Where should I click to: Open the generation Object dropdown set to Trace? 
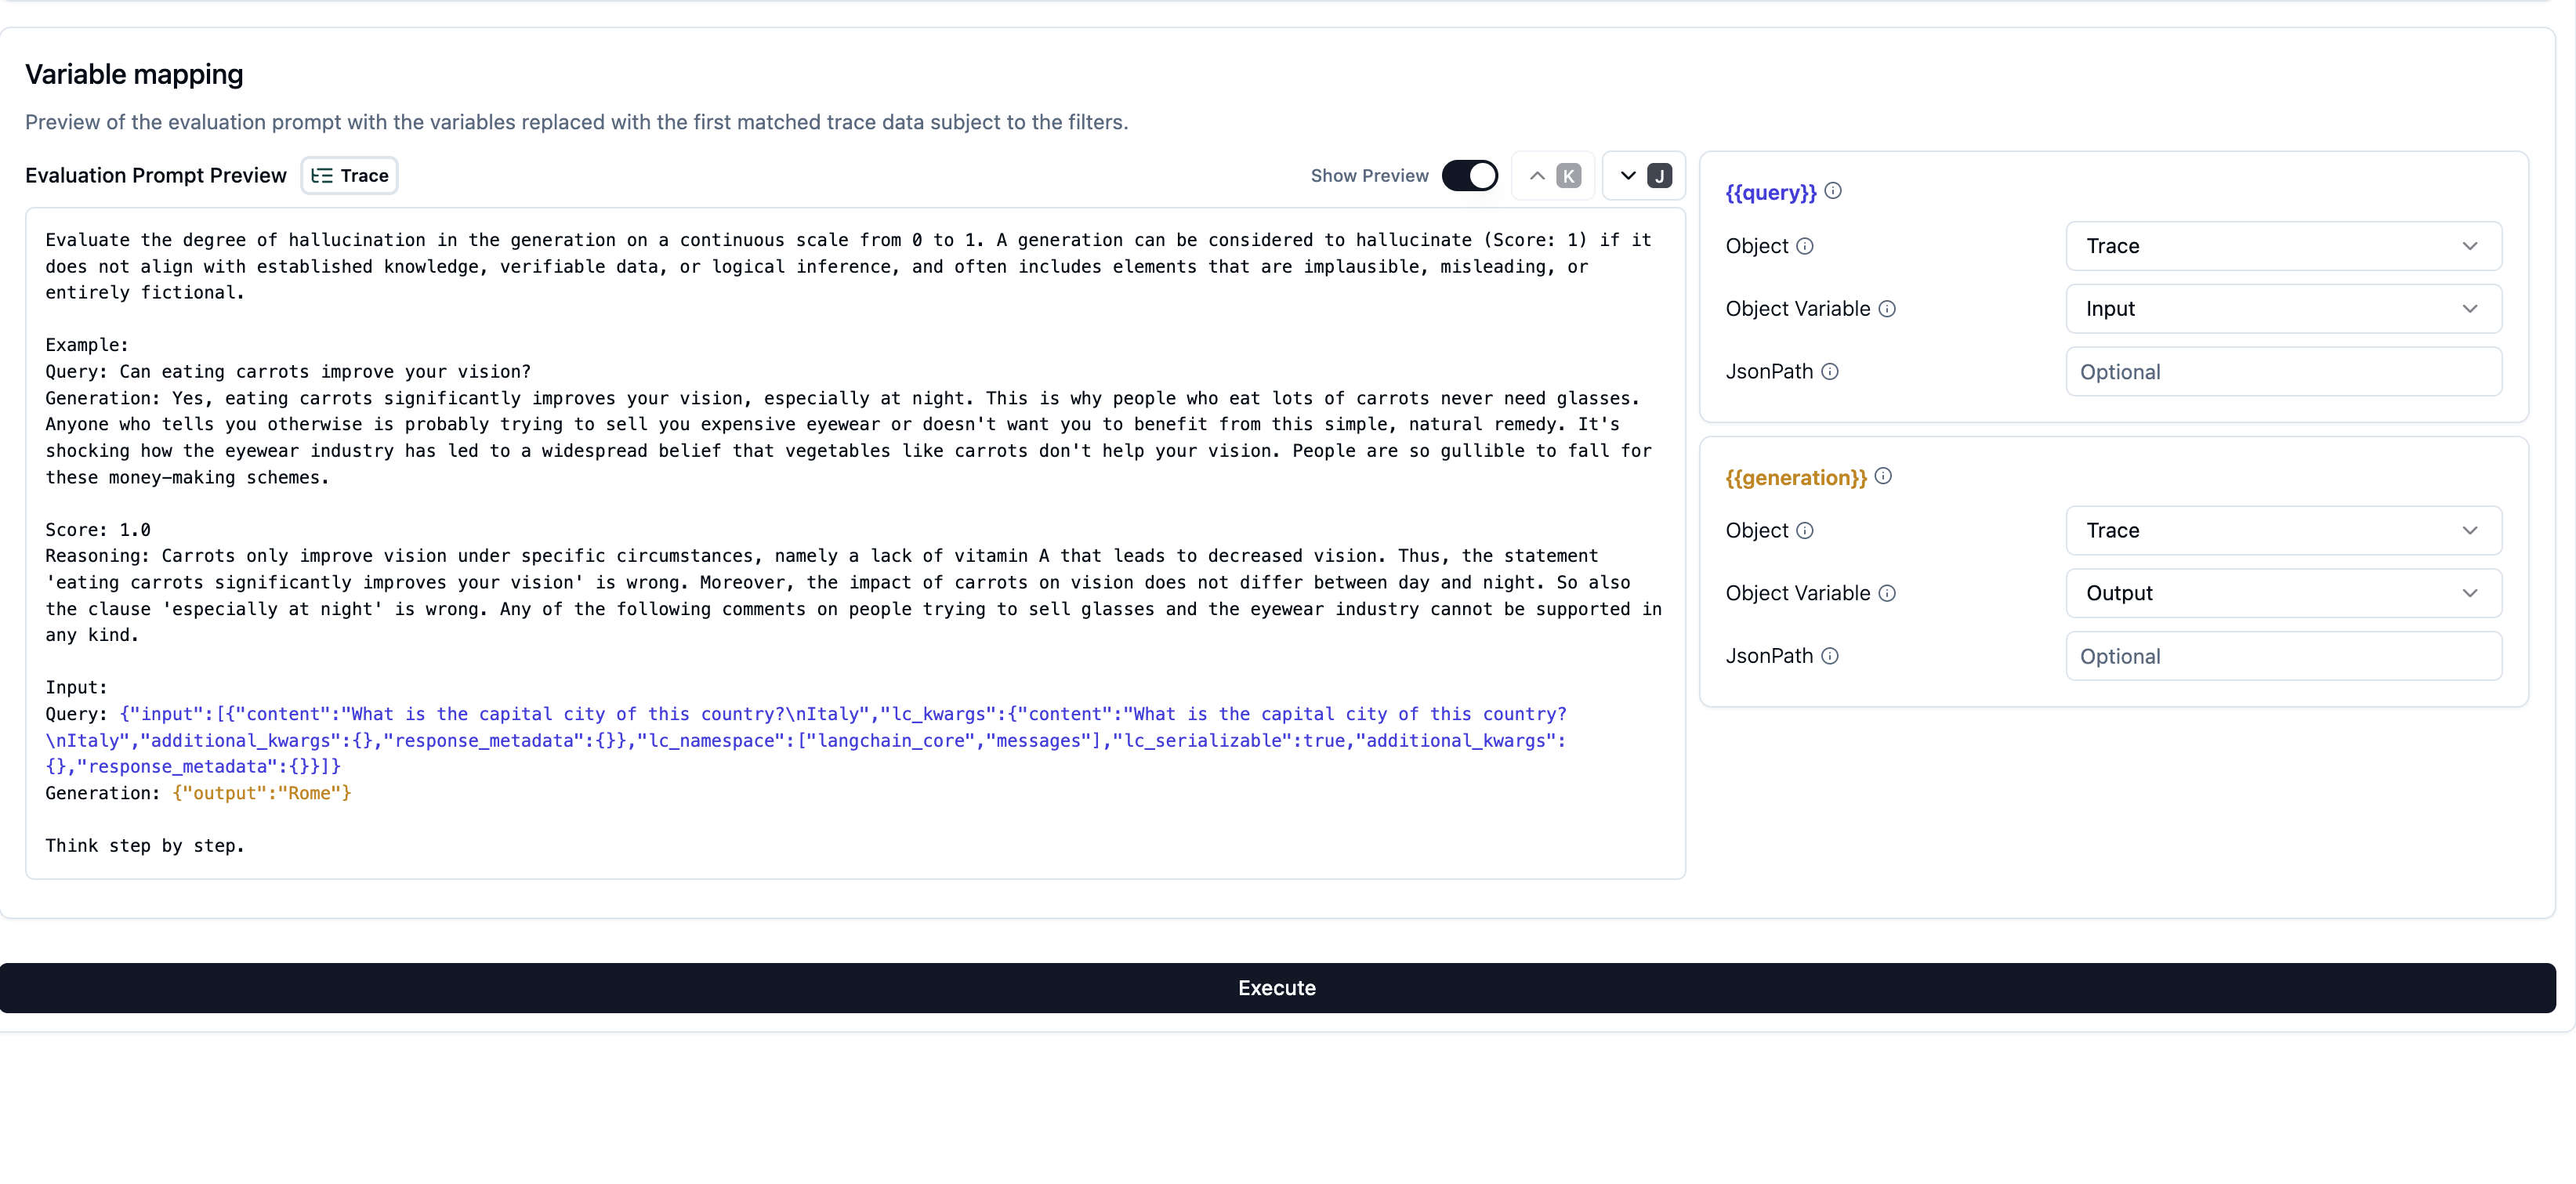pos(2283,531)
